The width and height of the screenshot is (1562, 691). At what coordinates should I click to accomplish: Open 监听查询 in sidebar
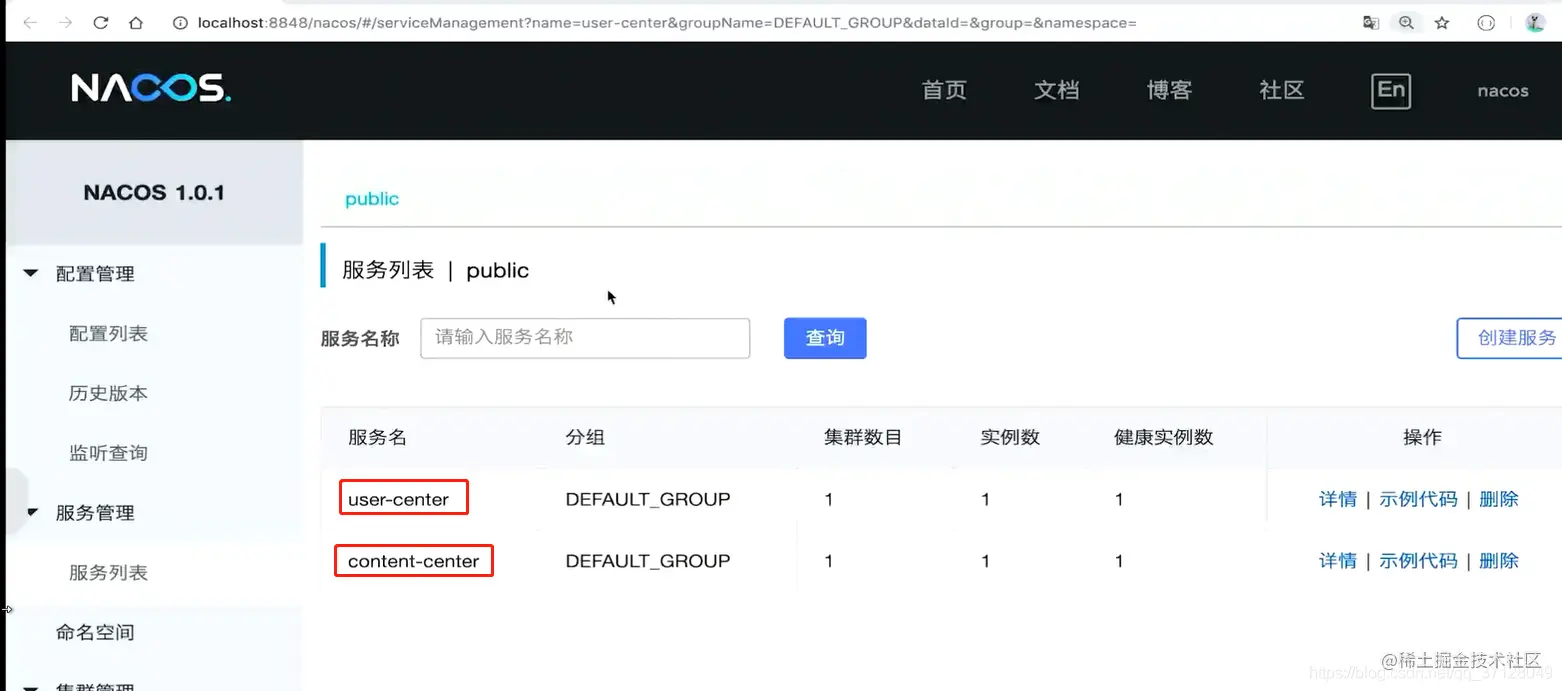(x=108, y=453)
